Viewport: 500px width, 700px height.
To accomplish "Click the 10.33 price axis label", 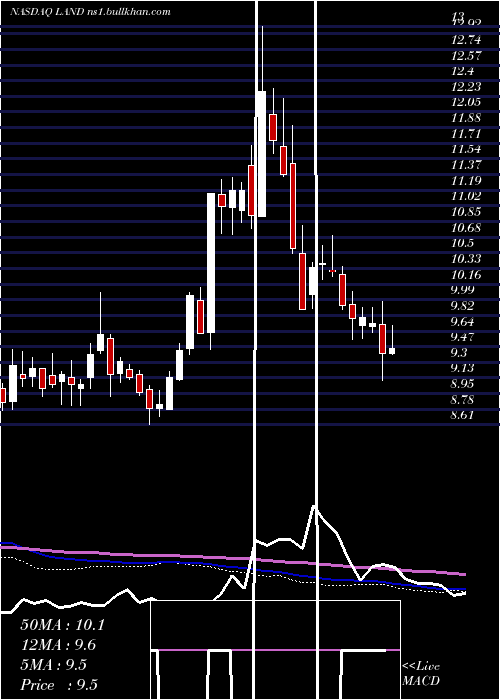I will click(x=466, y=259).
